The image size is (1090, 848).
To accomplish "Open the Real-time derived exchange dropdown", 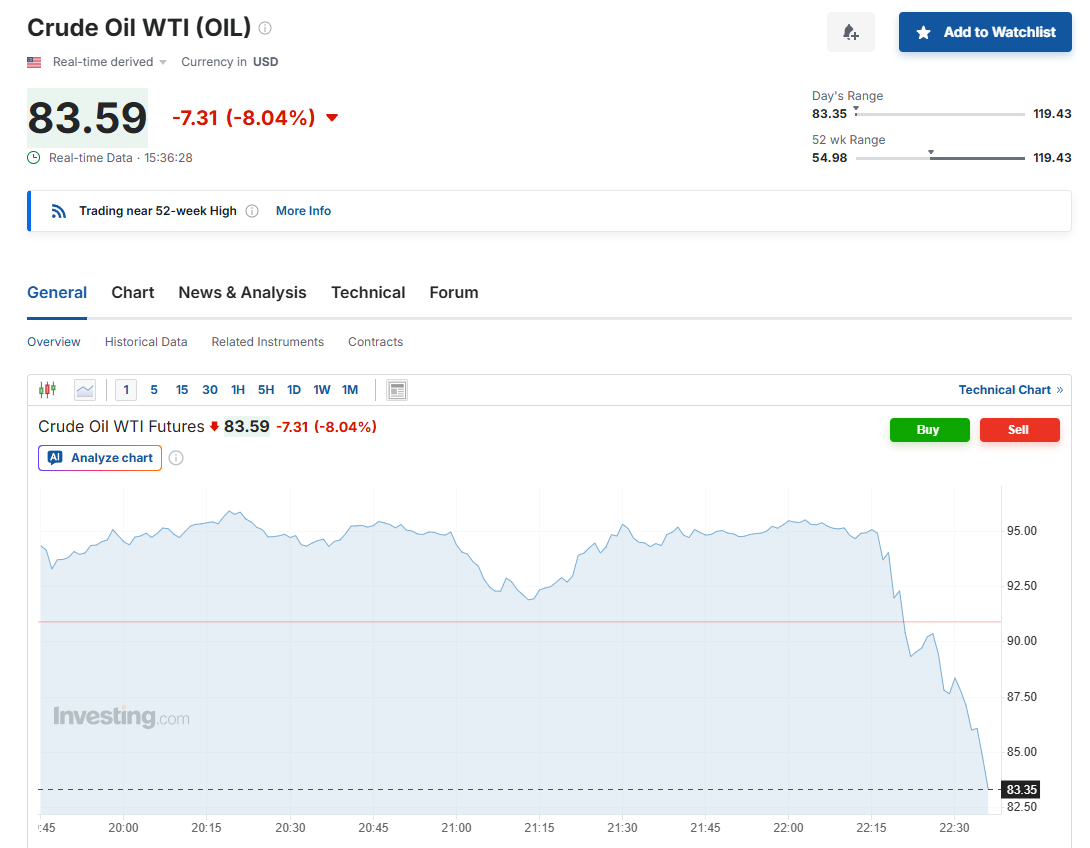I will tap(110, 62).
